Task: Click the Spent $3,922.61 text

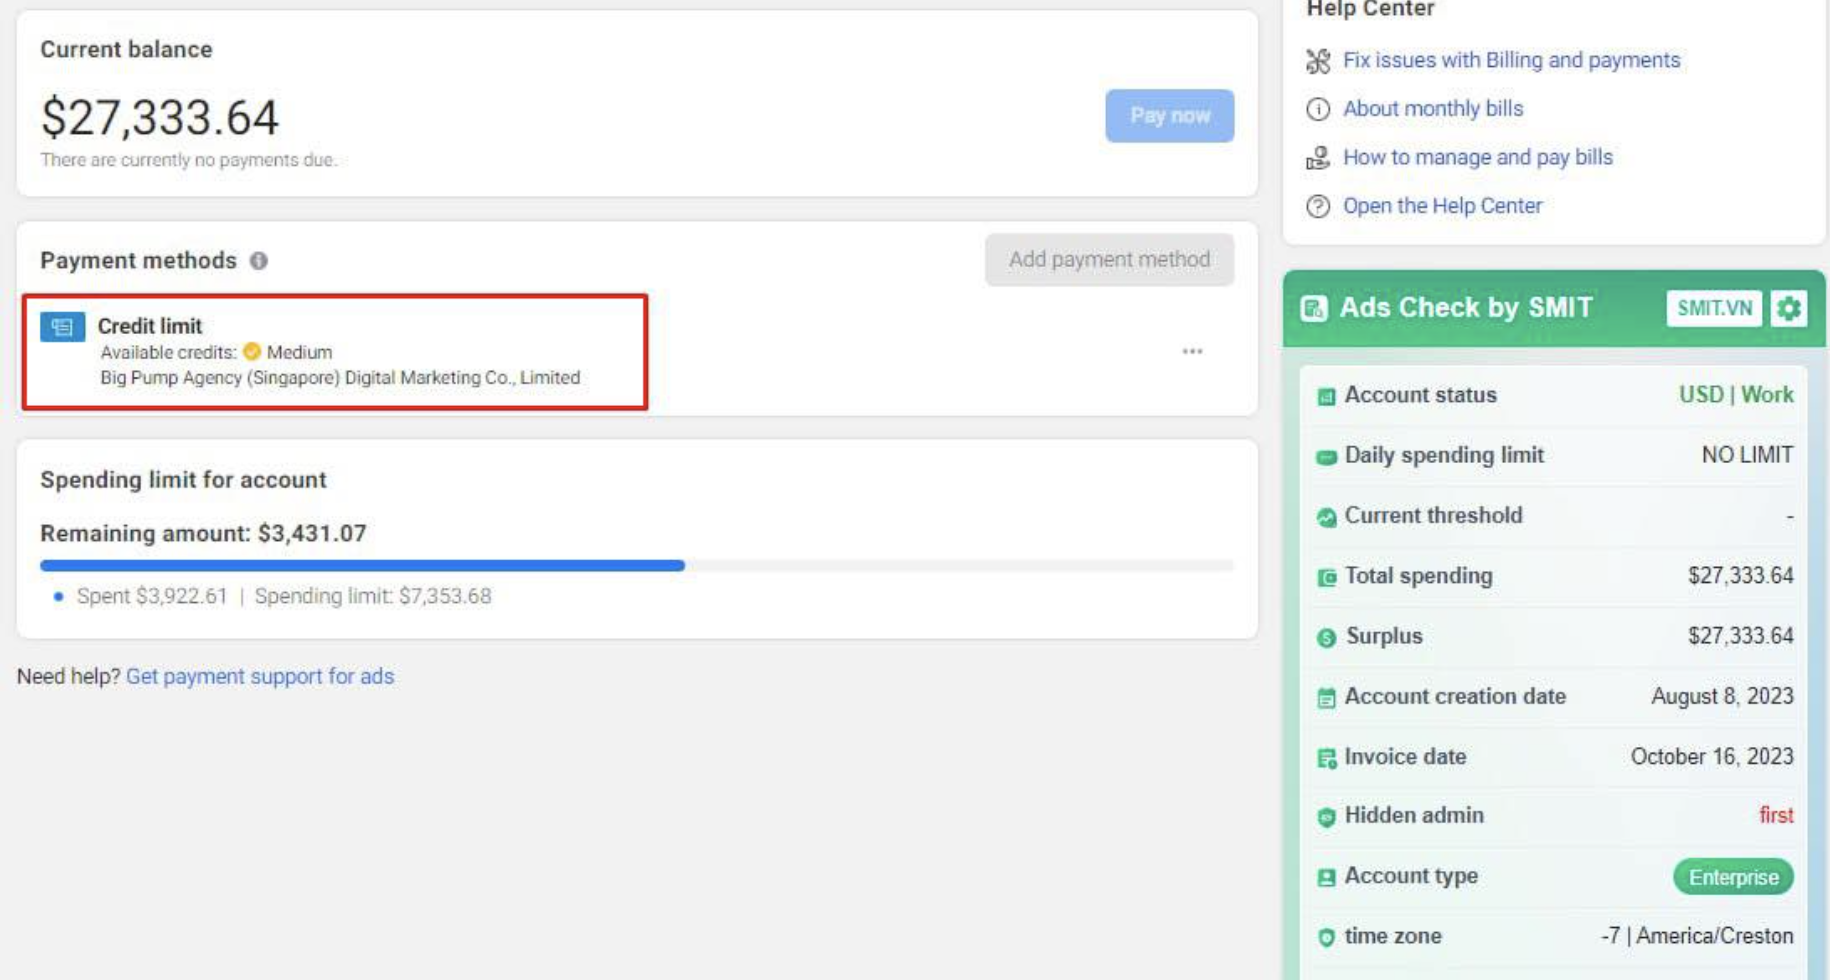Action: [152, 596]
